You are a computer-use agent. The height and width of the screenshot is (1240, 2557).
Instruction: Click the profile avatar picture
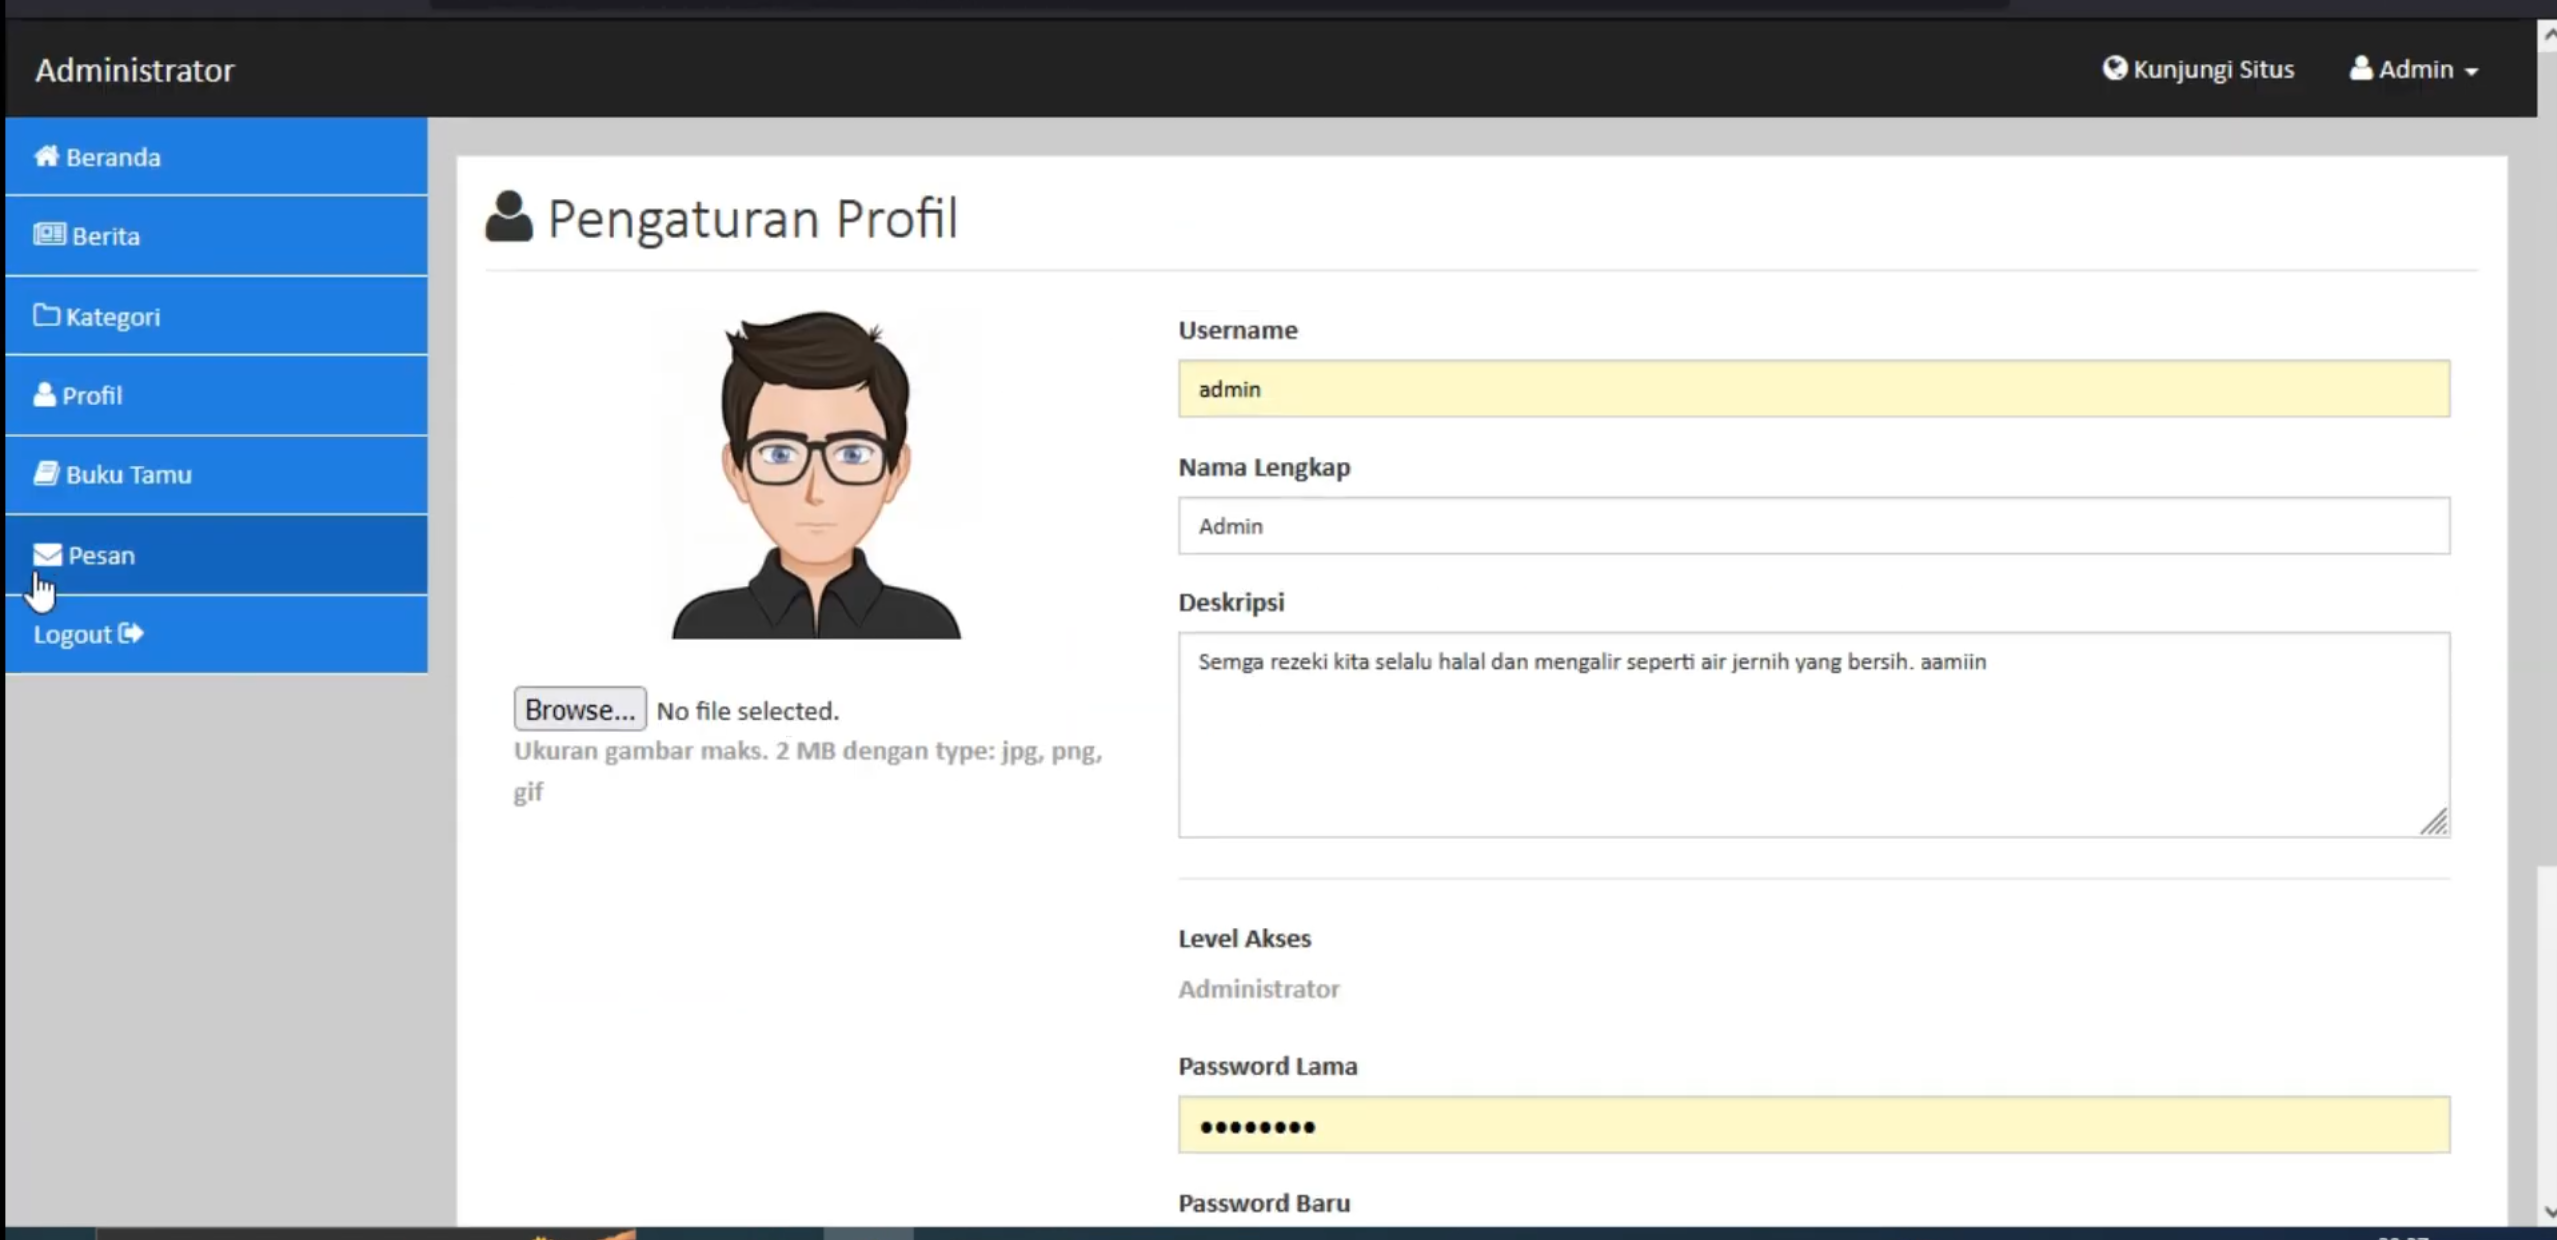tap(816, 474)
